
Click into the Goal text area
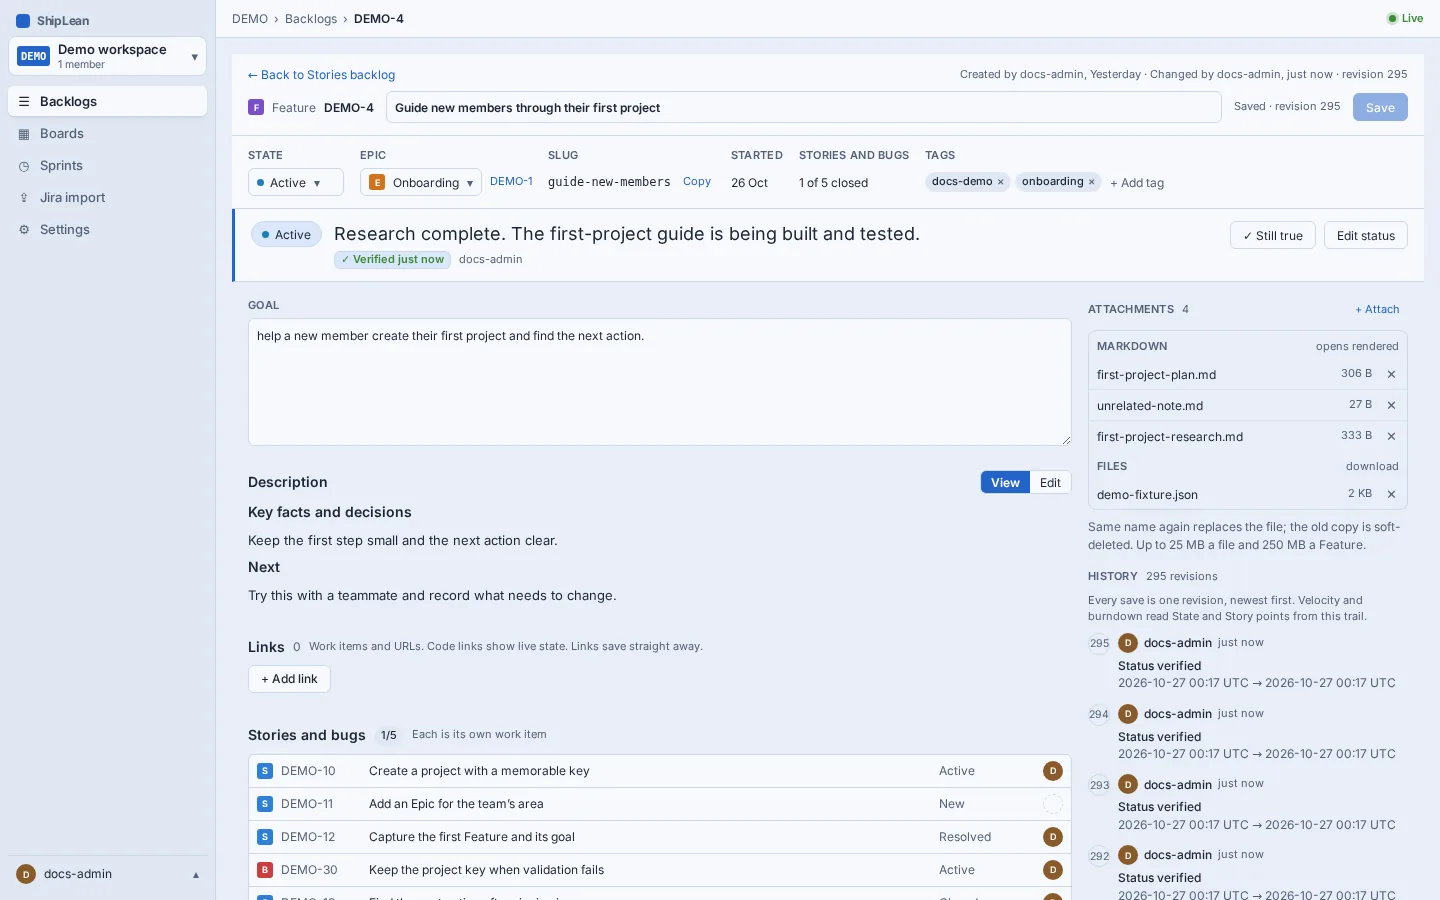coord(660,382)
